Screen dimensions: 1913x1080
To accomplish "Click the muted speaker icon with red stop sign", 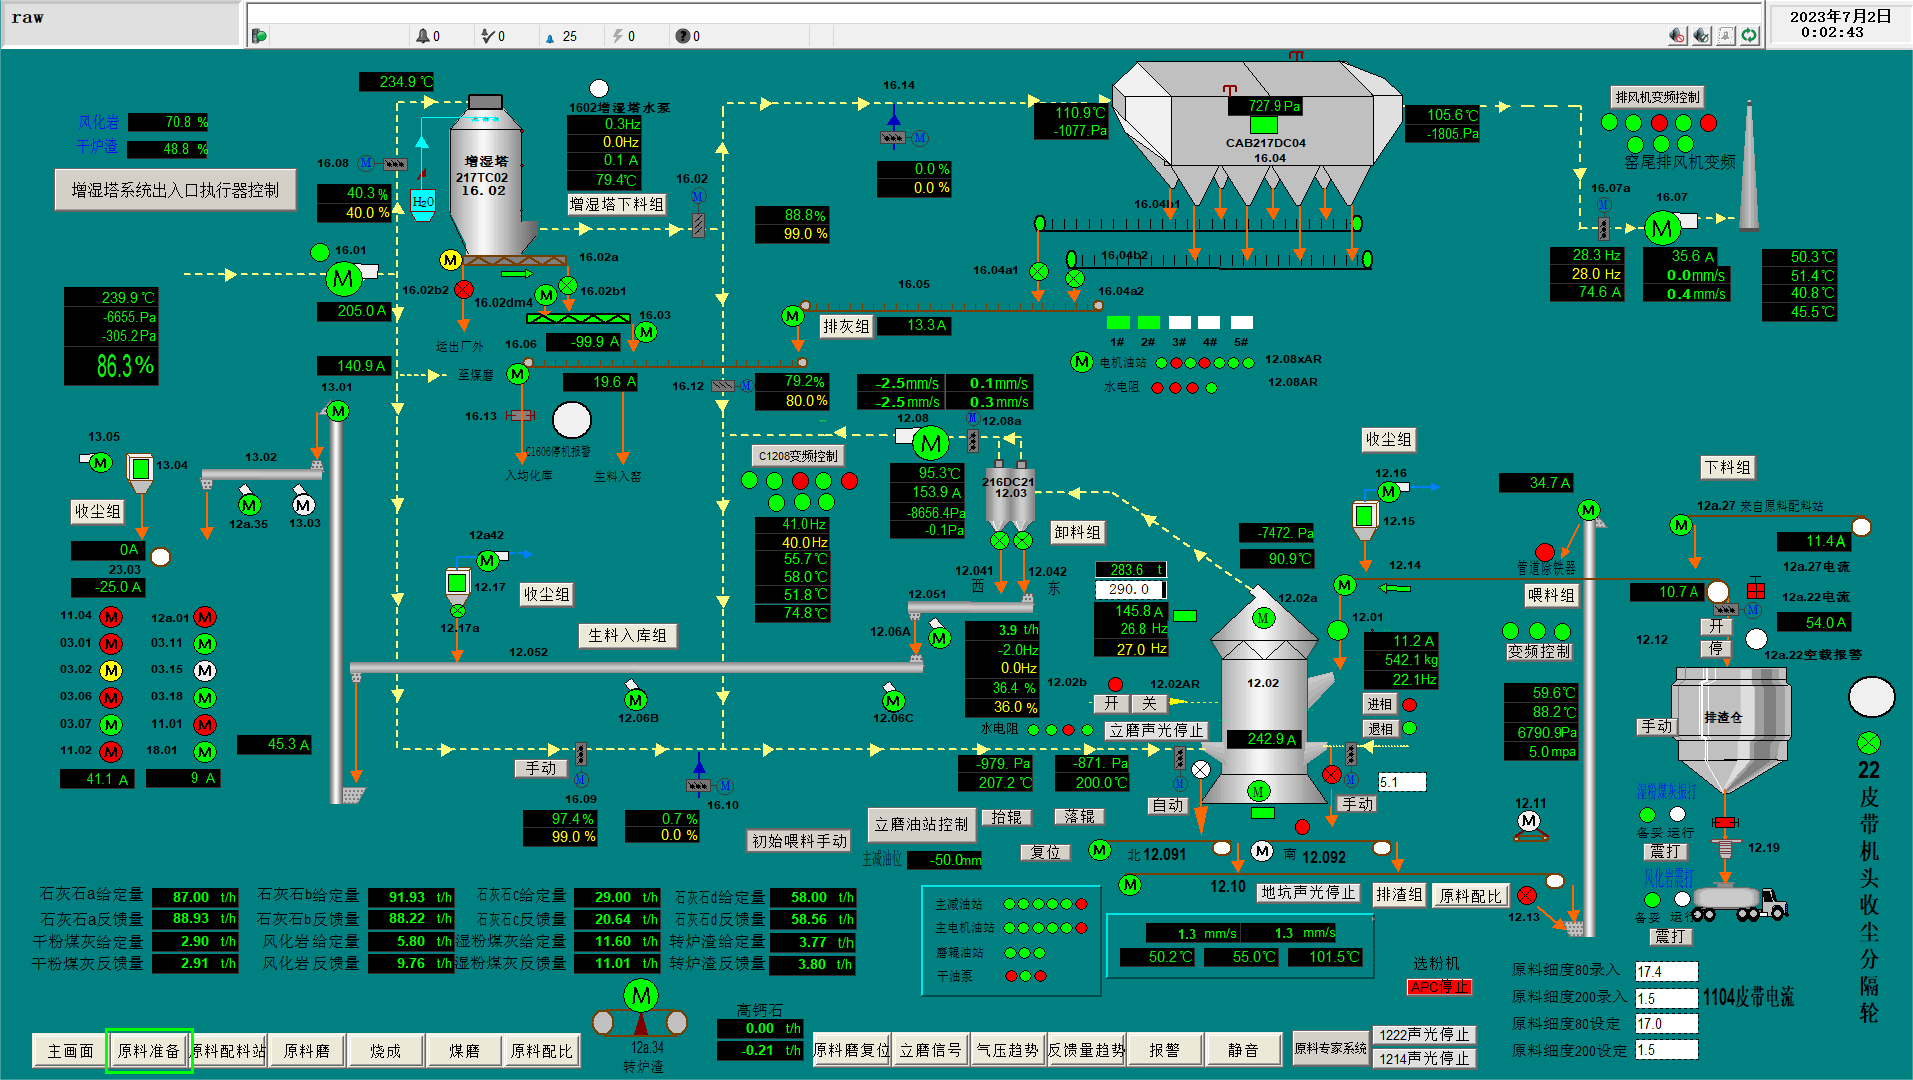I will (x=1677, y=36).
